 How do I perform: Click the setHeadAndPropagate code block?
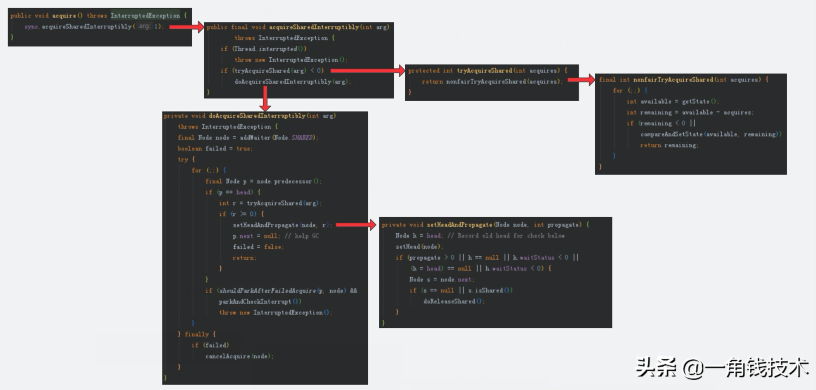495,272
